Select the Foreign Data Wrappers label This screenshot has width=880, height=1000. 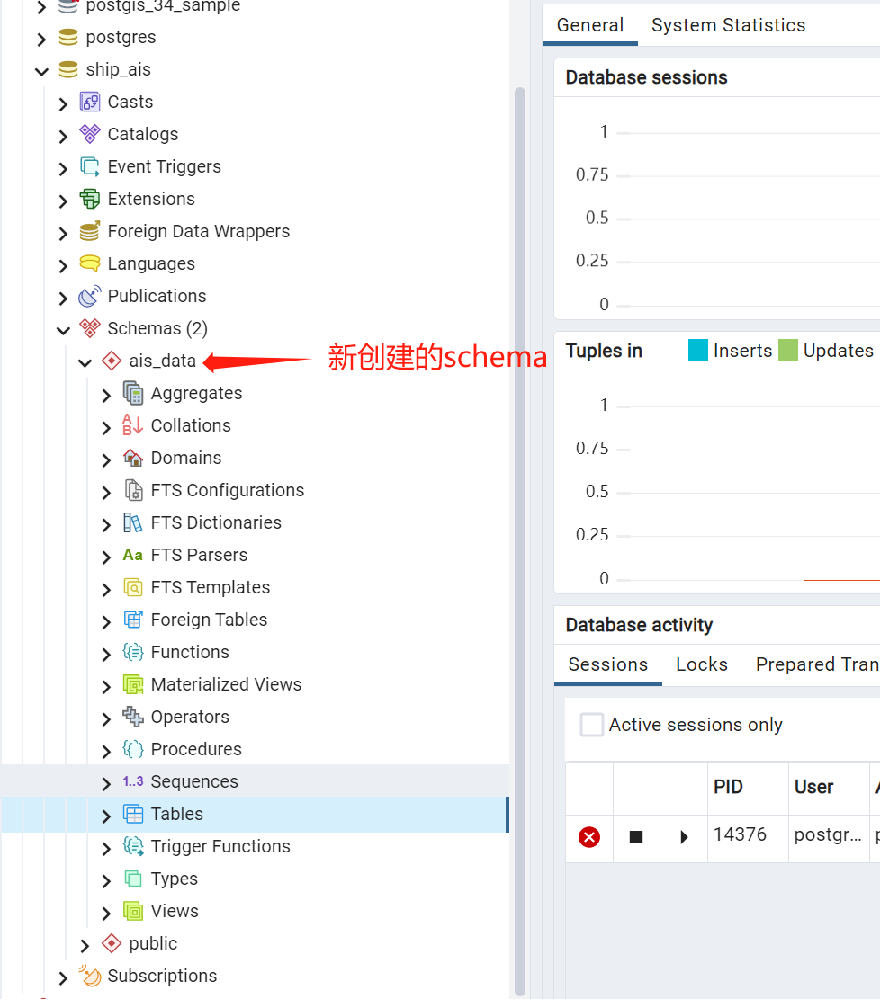tap(198, 232)
